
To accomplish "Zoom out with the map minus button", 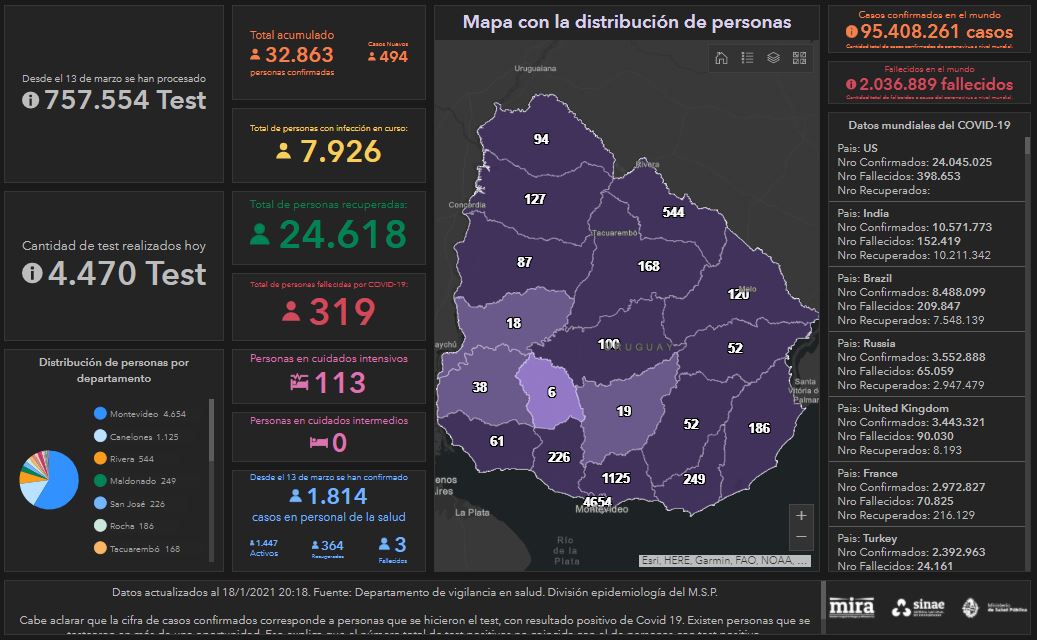I will (x=800, y=538).
